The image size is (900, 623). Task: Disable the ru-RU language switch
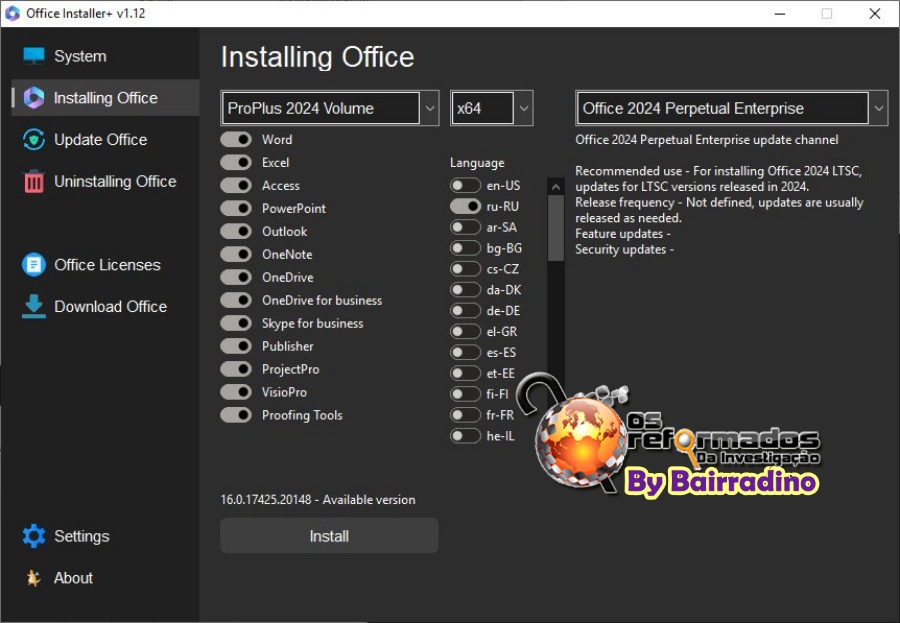click(x=465, y=206)
